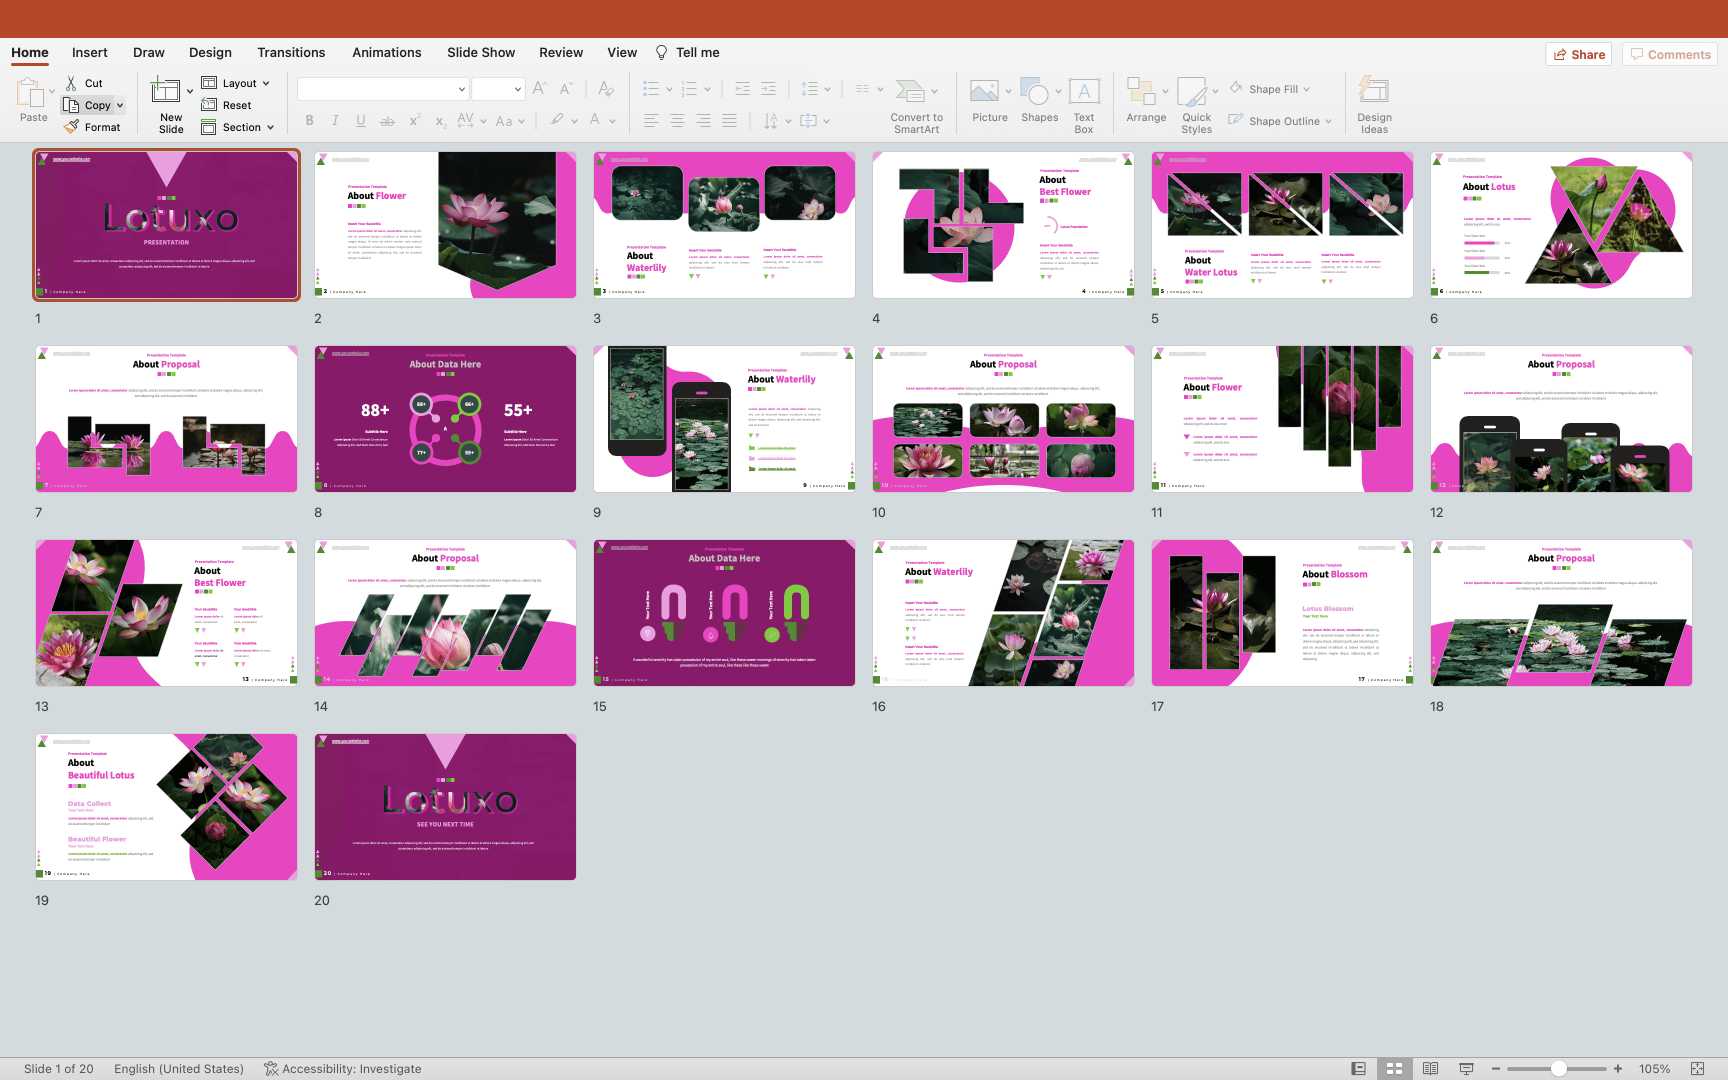Insert a Text Box

tap(1084, 92)
